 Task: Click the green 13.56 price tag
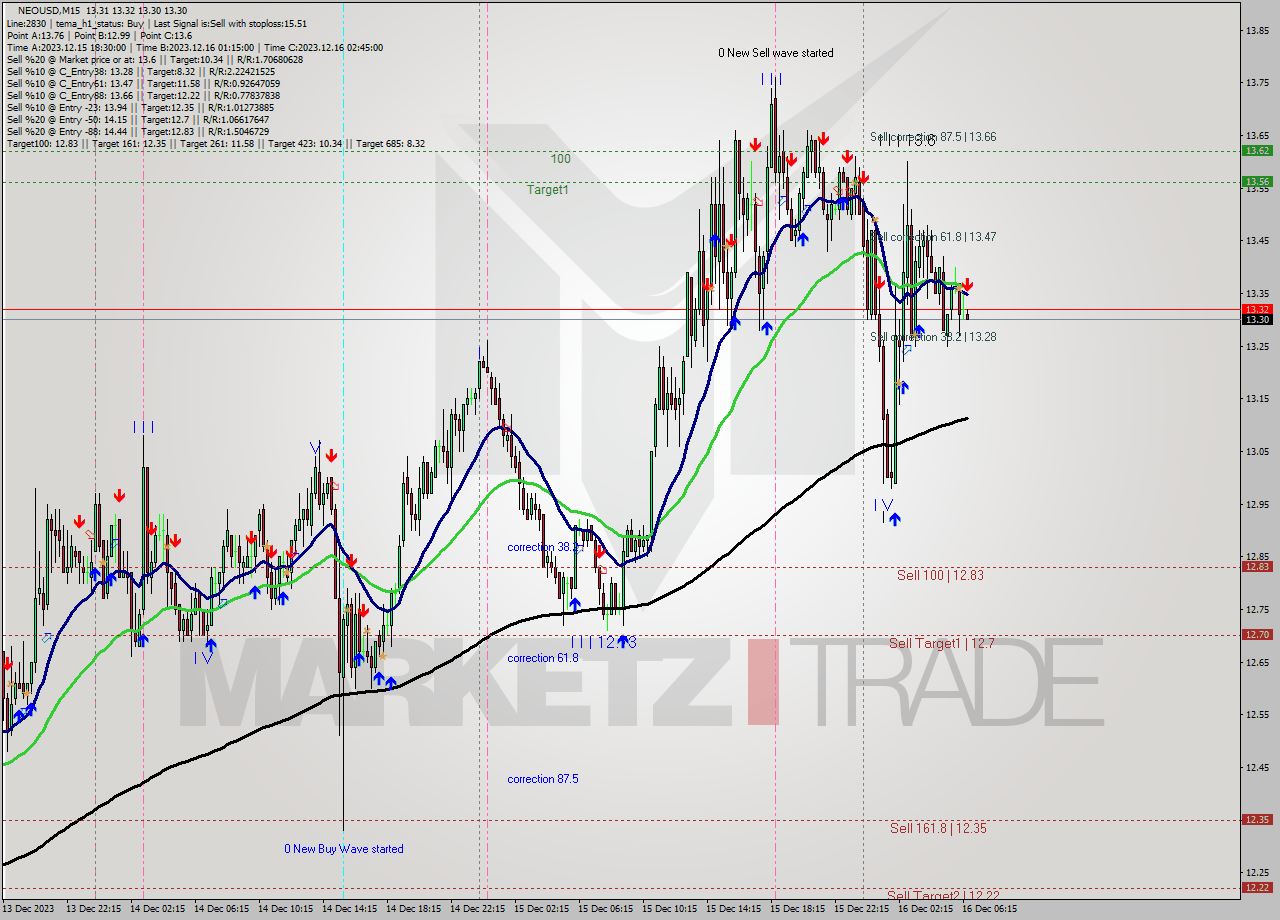click(1257, 181)
